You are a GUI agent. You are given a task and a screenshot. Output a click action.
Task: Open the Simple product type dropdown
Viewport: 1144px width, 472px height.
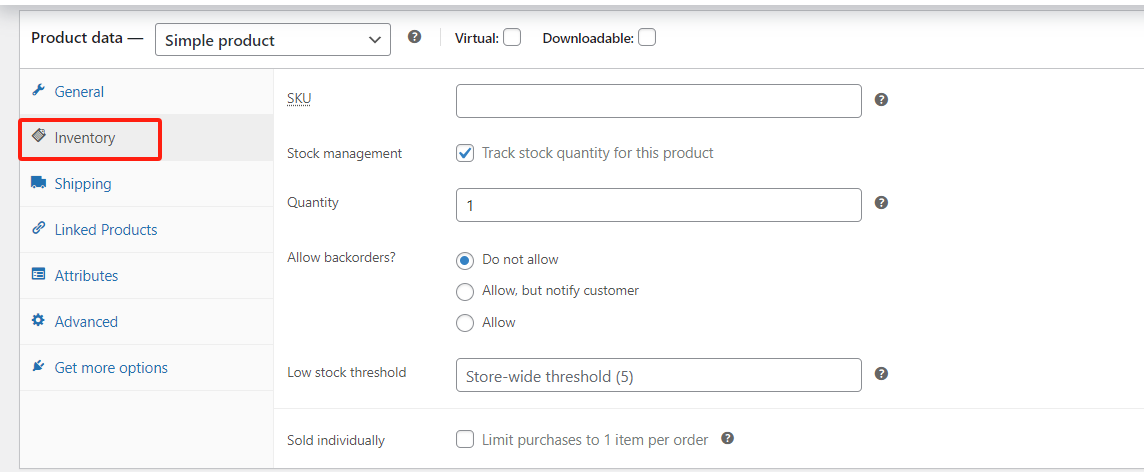[272, 40]
